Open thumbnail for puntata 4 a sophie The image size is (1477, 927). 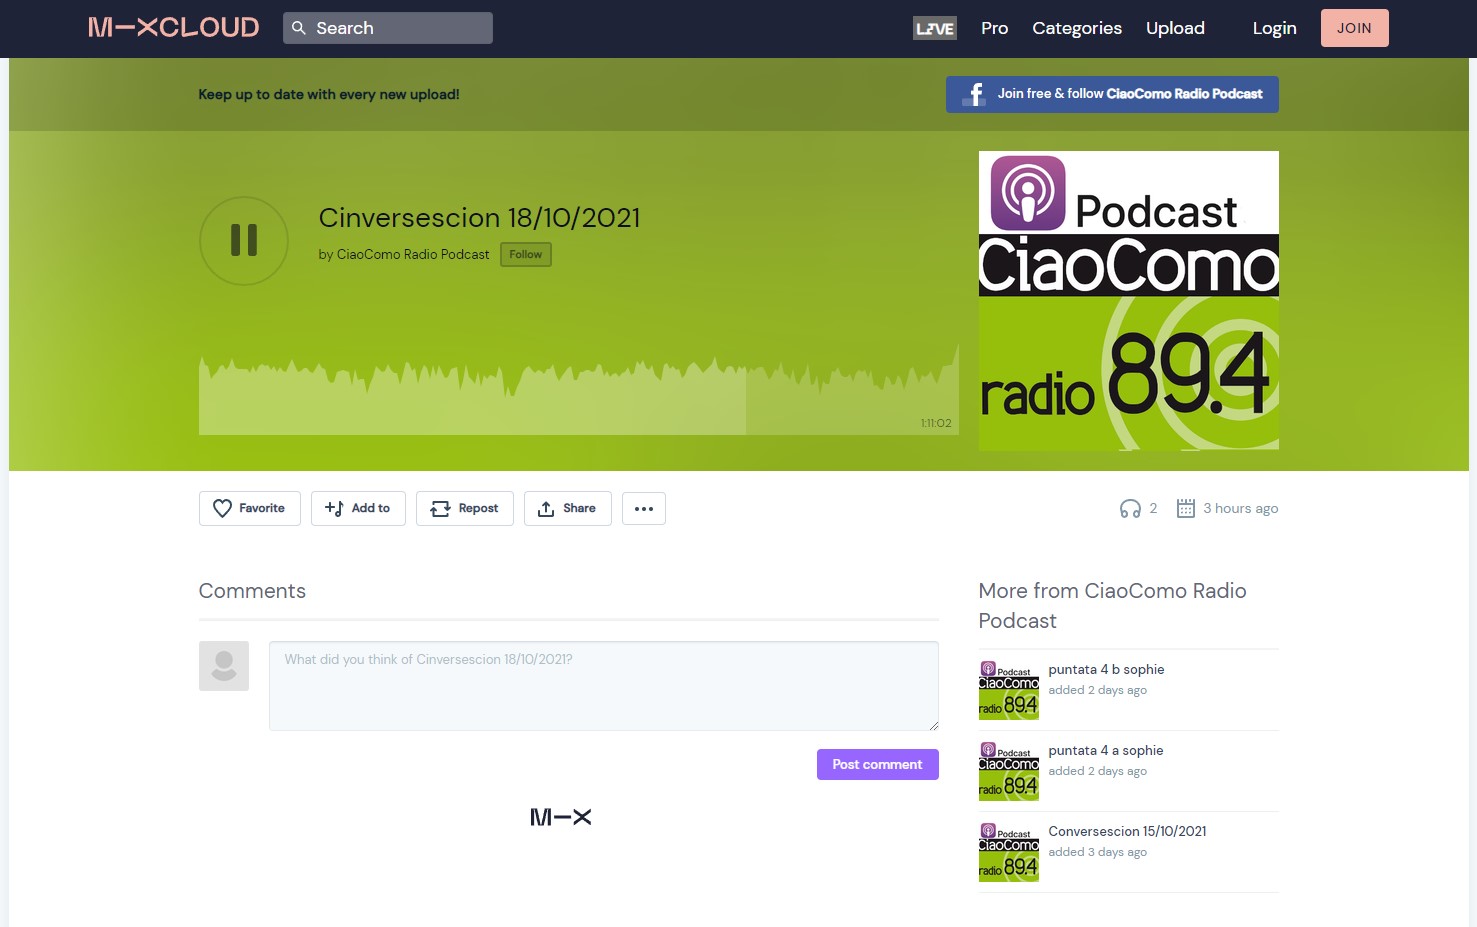coord(1009,771)
